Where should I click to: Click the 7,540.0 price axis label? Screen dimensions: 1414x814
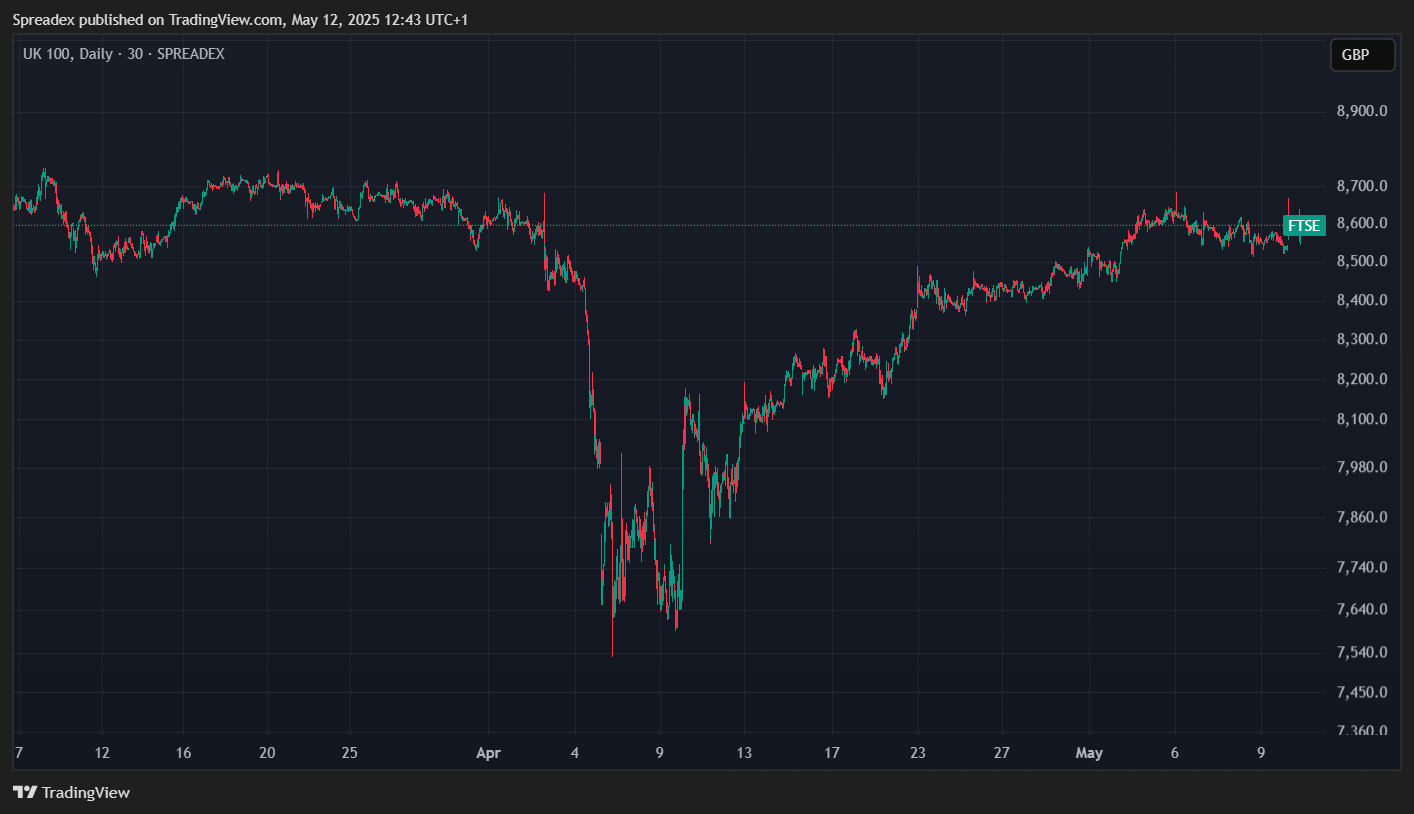1362,652
